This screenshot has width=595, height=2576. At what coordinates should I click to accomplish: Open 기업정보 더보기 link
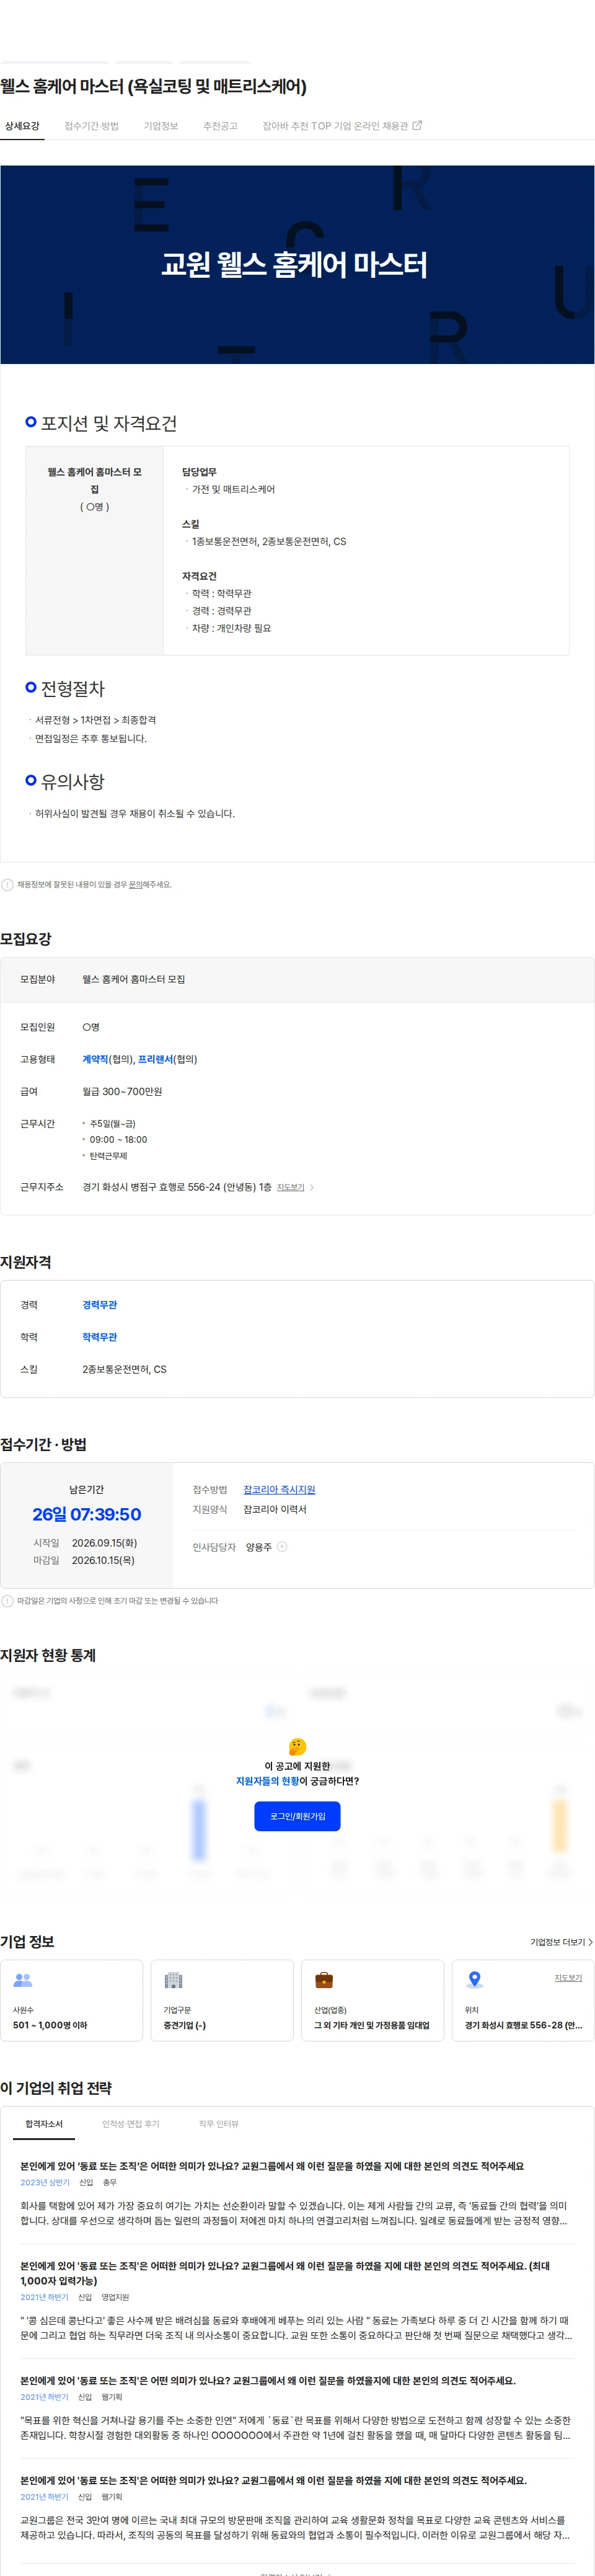coord(561,1942)
